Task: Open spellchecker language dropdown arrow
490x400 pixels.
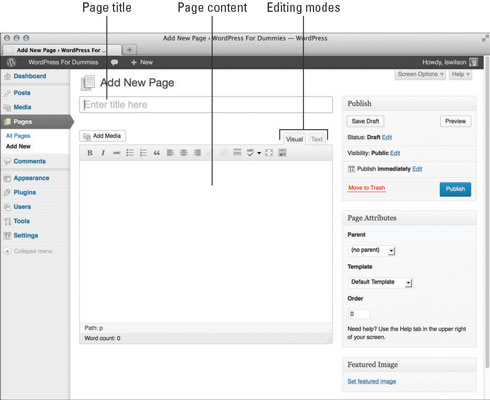Action: (x=259, y=153)
